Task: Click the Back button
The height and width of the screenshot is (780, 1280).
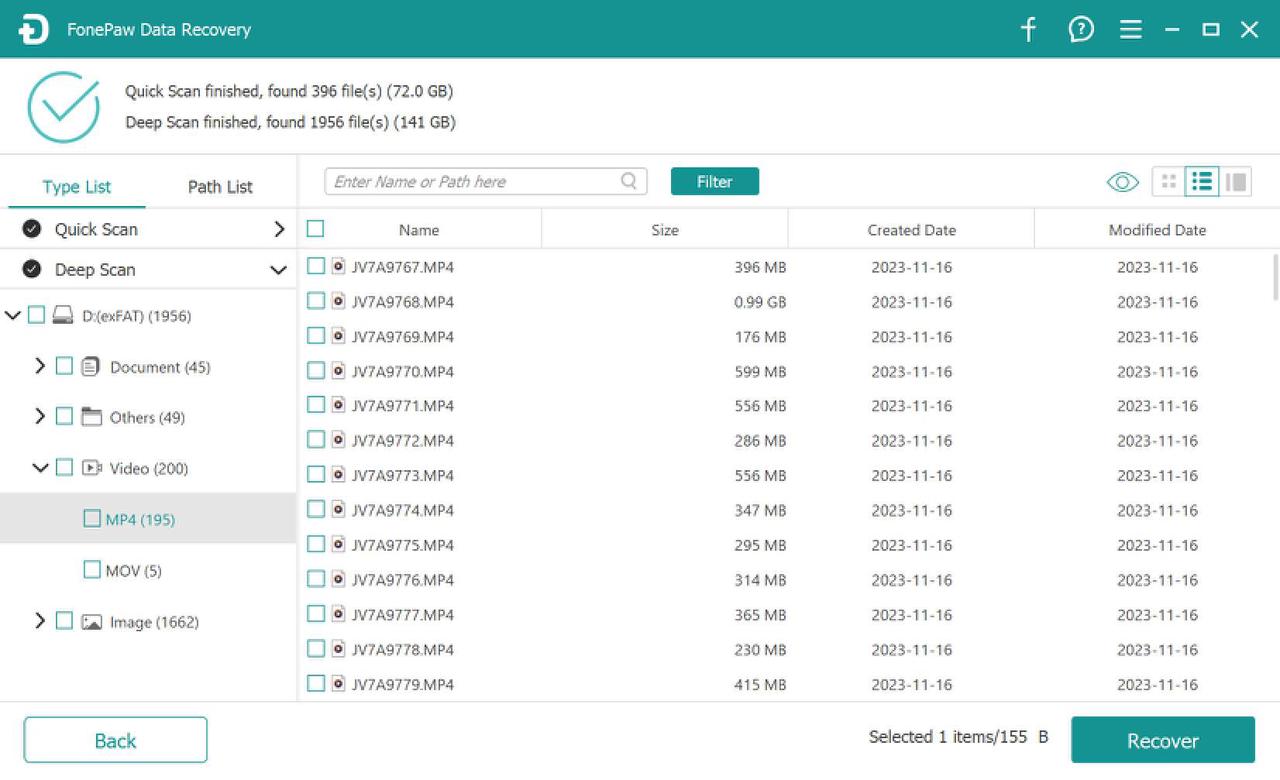Action: pos(115,740)
